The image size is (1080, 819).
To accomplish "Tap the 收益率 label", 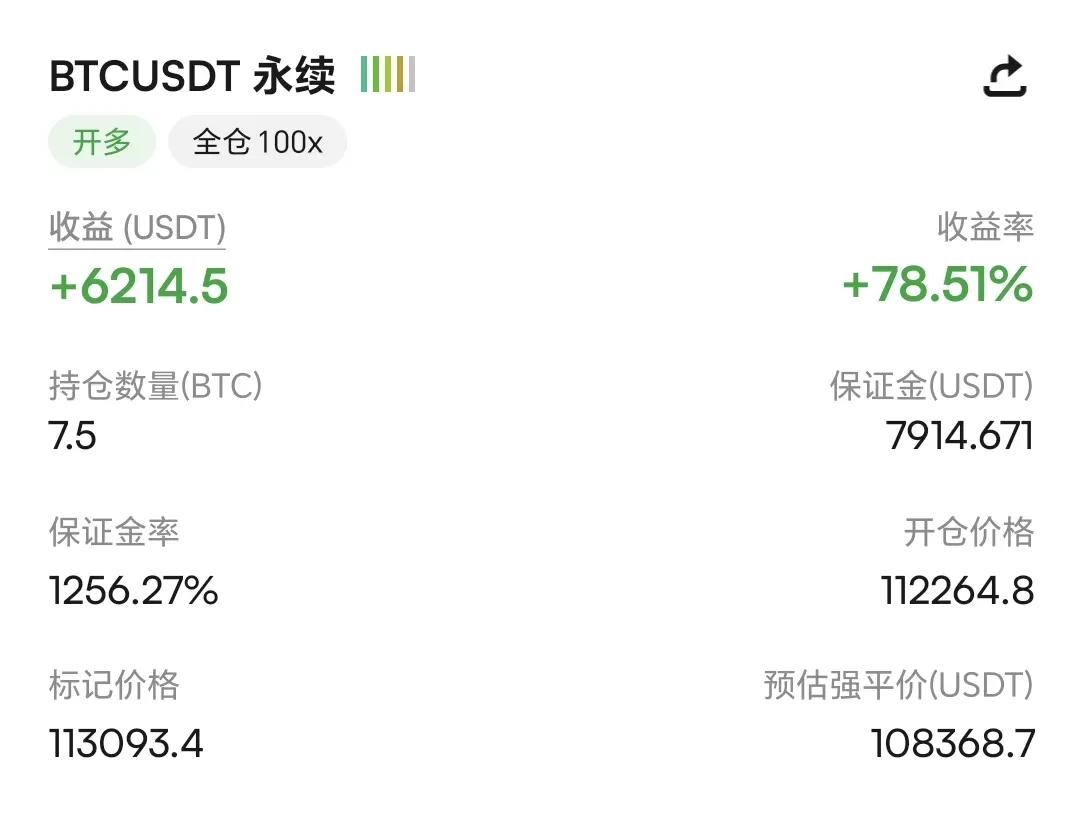I will 985,227.
